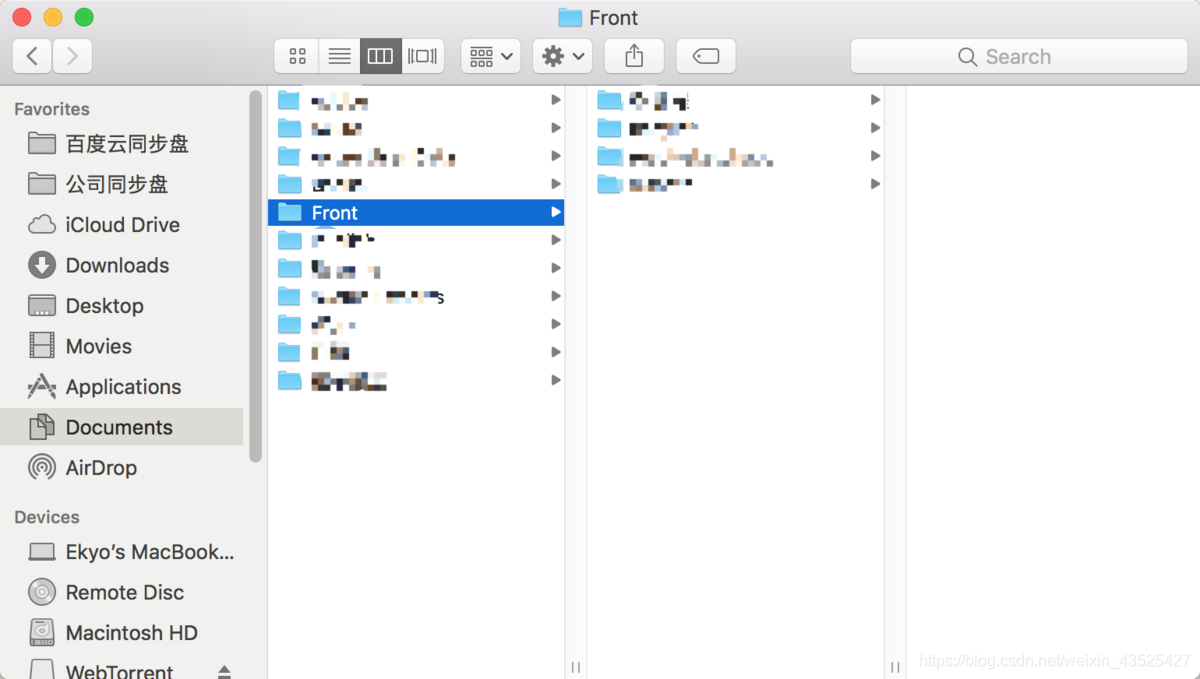This screenshot has height=679, width=1200.
Task: Select Ekyo's MacBook under Devices
Action: [x=122, y=552]
